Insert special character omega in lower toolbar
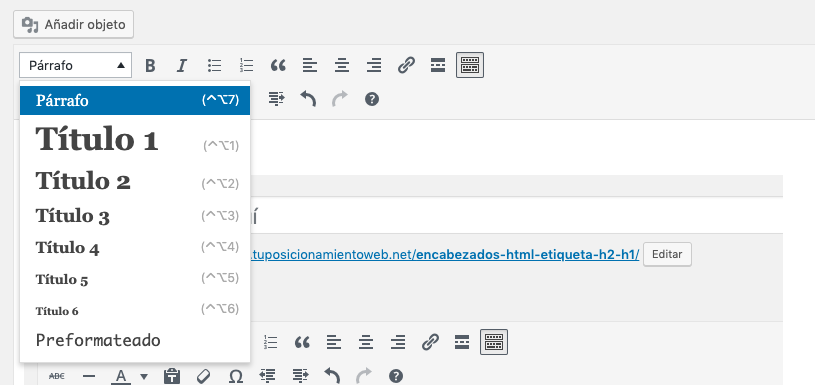 click(235, 376)
